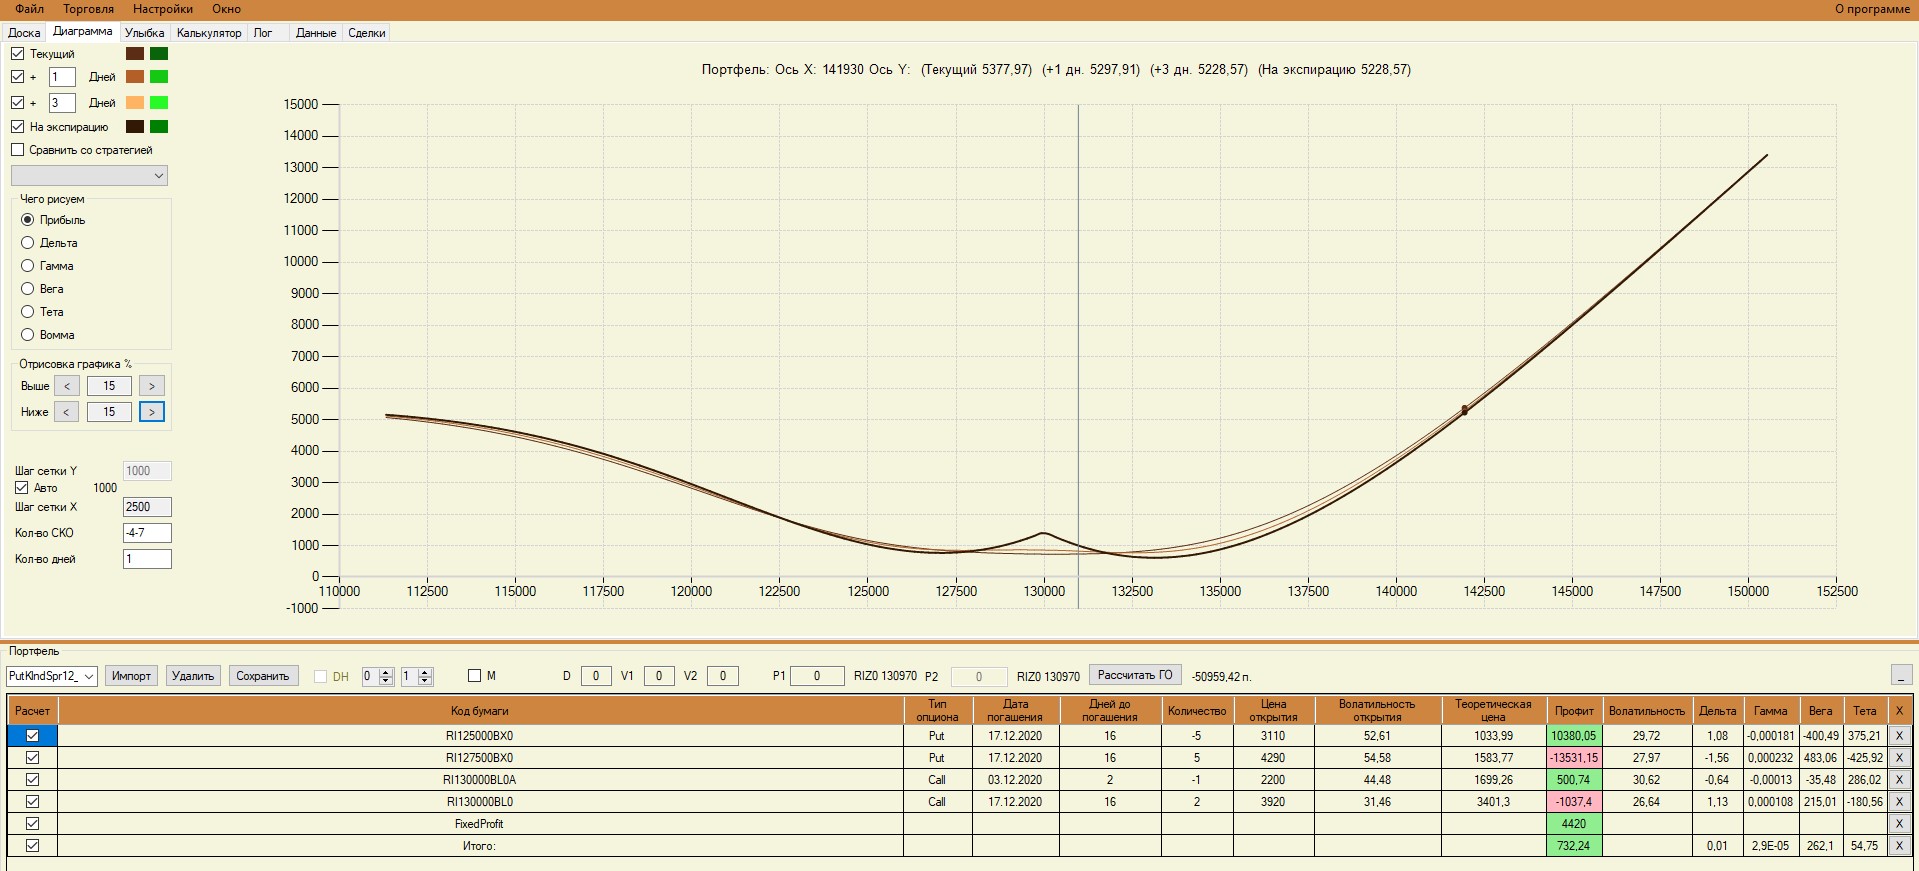
Task: Increment the first DH stepper showing 0
Action: 386,672
